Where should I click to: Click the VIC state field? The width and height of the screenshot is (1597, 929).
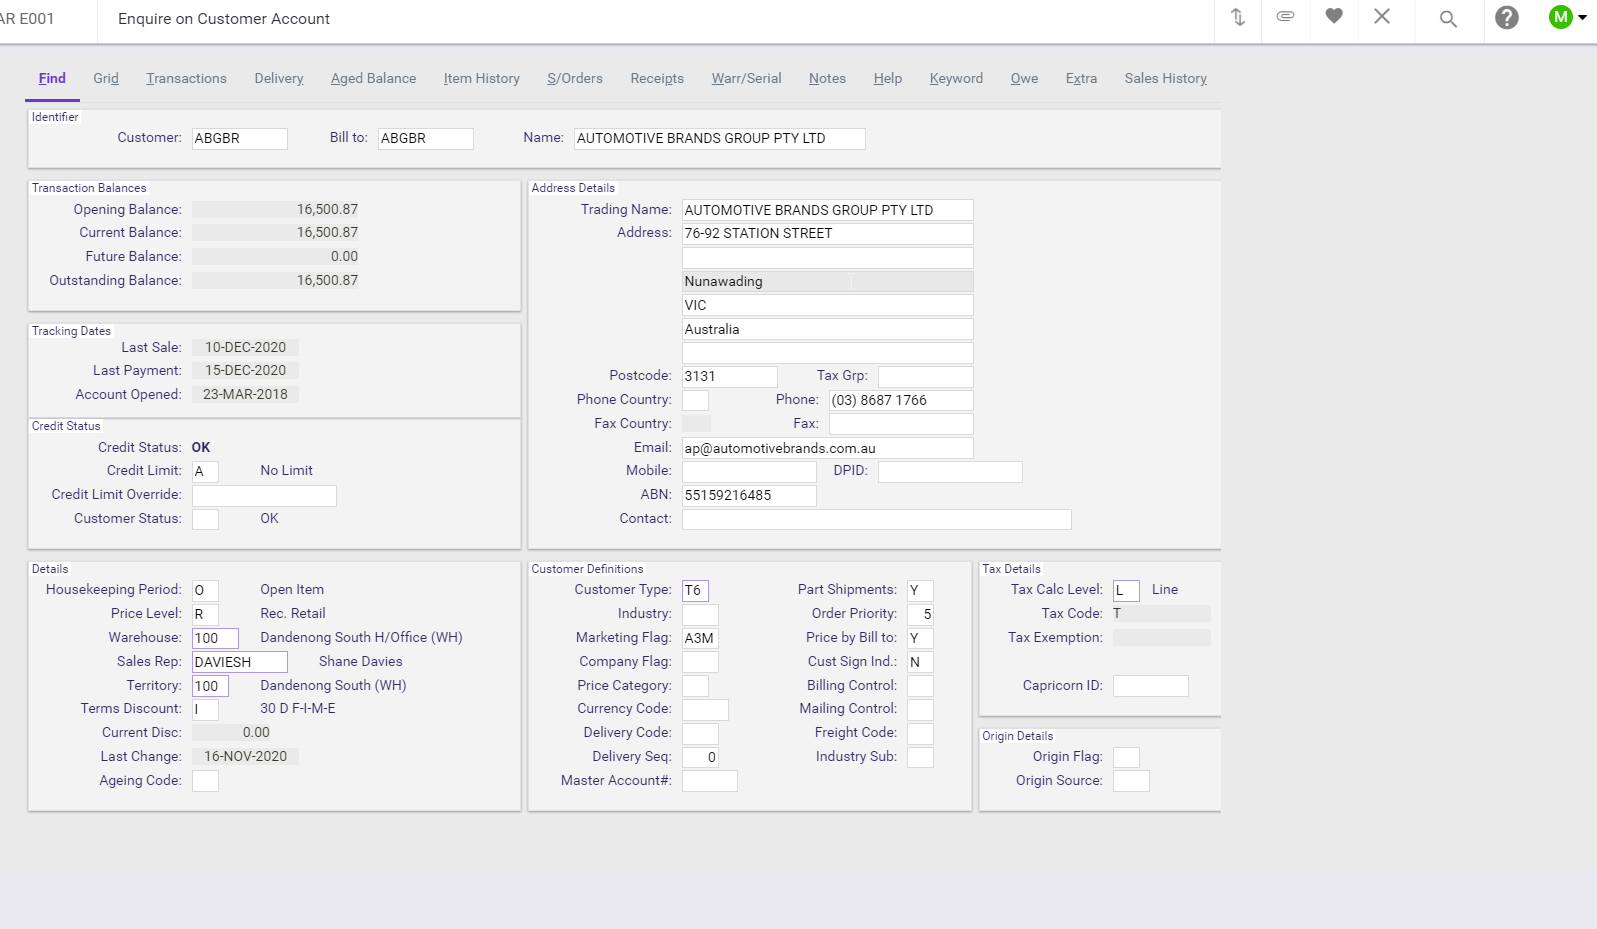(x=828, y=305)
